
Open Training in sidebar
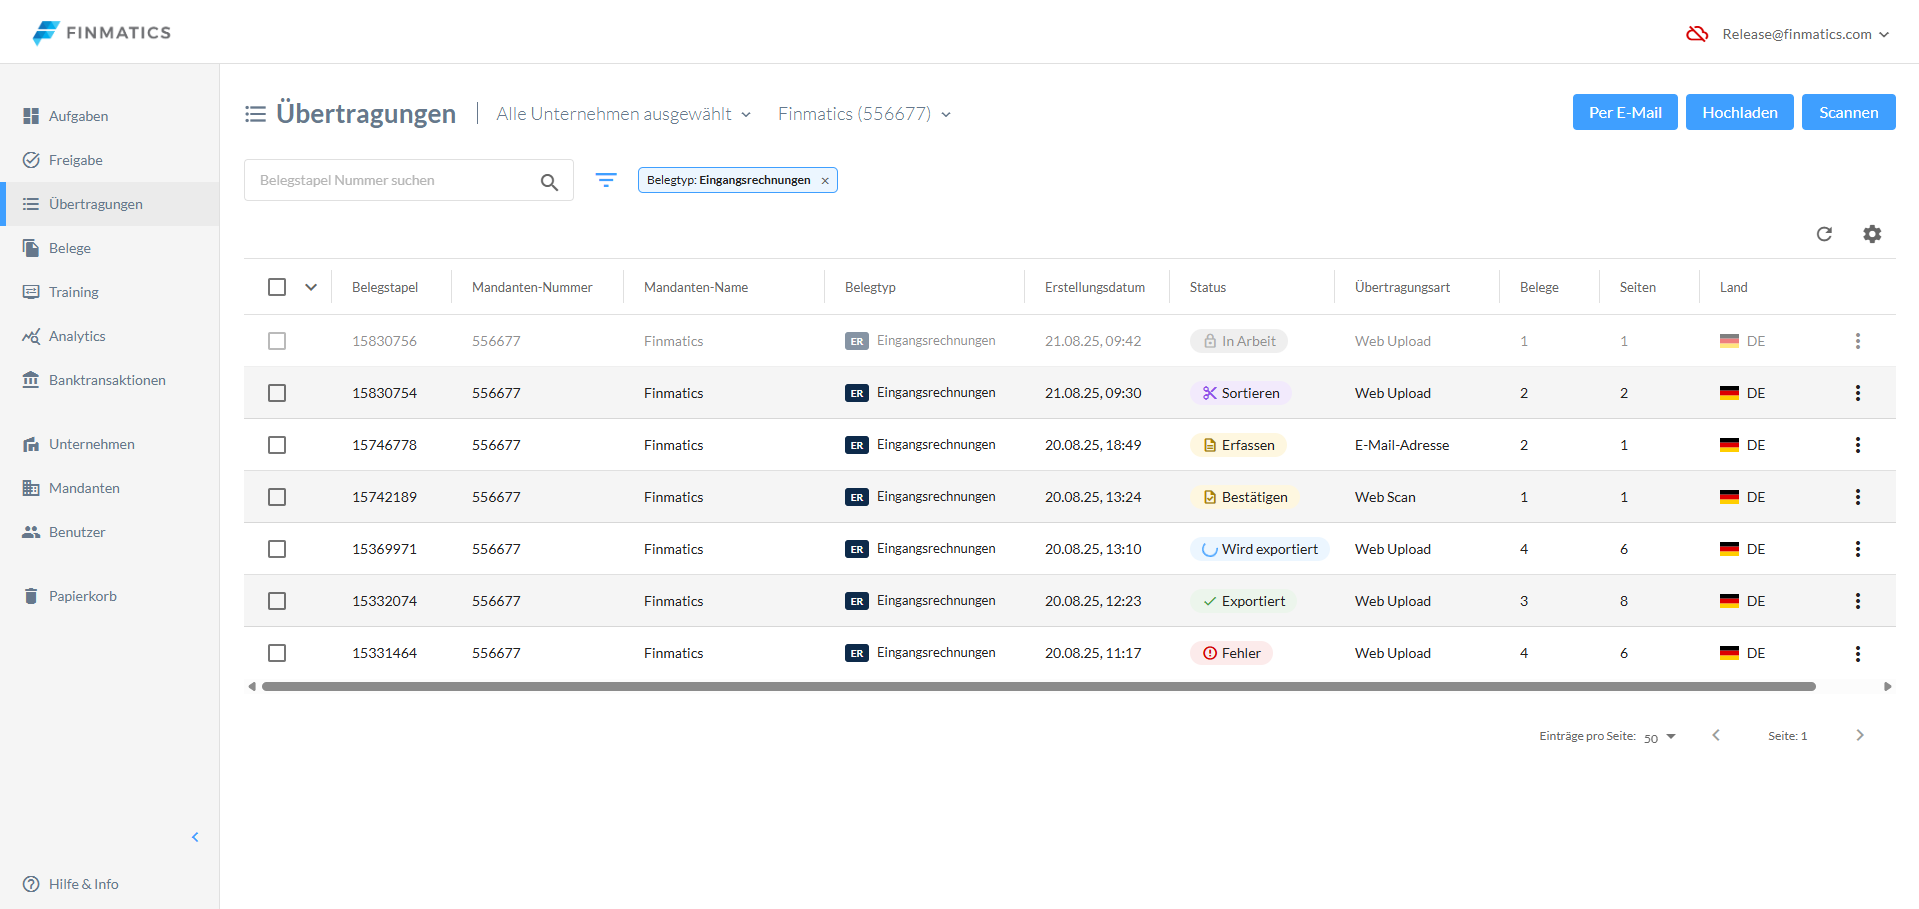110,292
